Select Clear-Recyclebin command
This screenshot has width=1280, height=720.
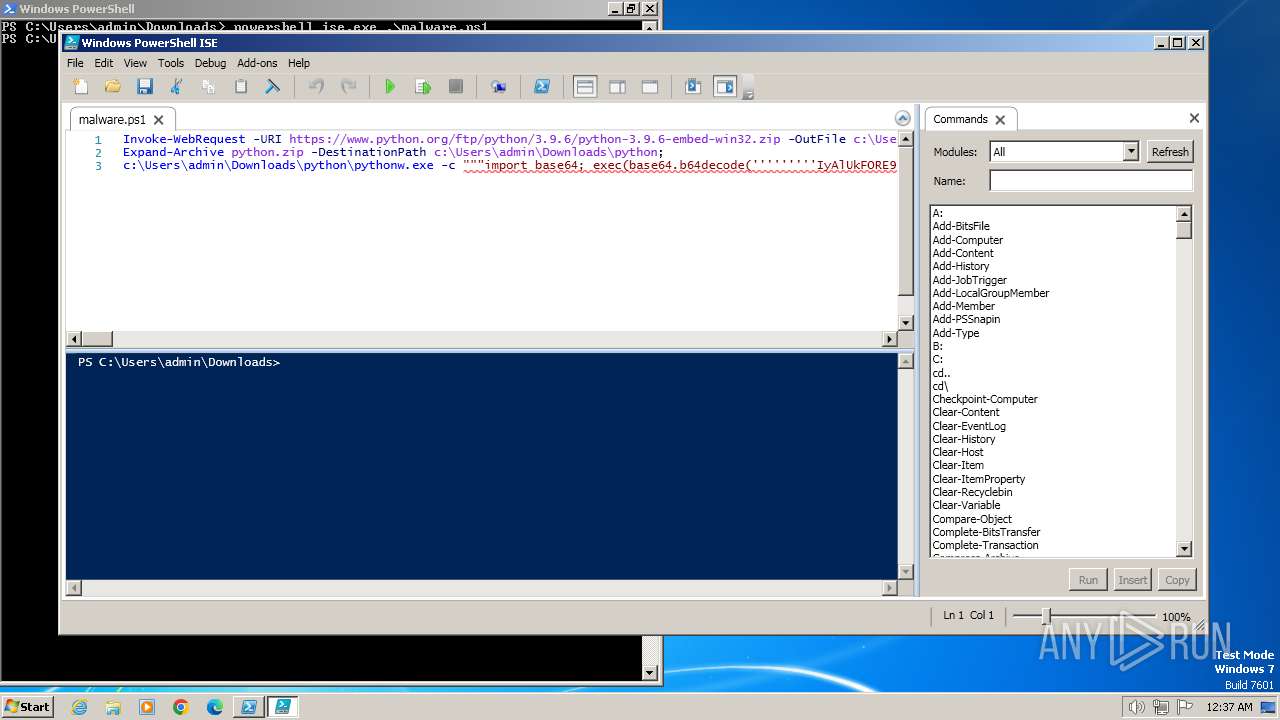click(972, 492)
